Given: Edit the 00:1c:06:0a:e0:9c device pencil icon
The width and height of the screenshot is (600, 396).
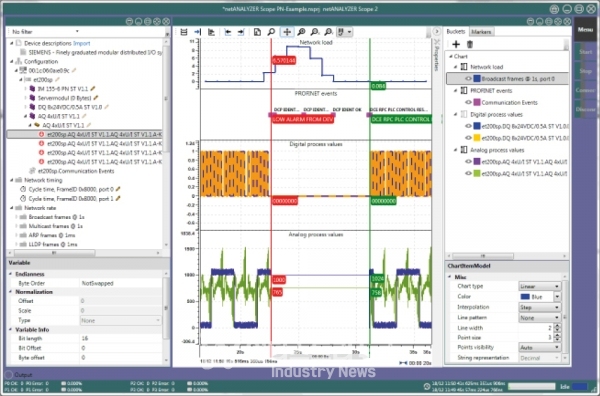Looking at the screenshot, I should pyautogui.click(x=74, y=70).
